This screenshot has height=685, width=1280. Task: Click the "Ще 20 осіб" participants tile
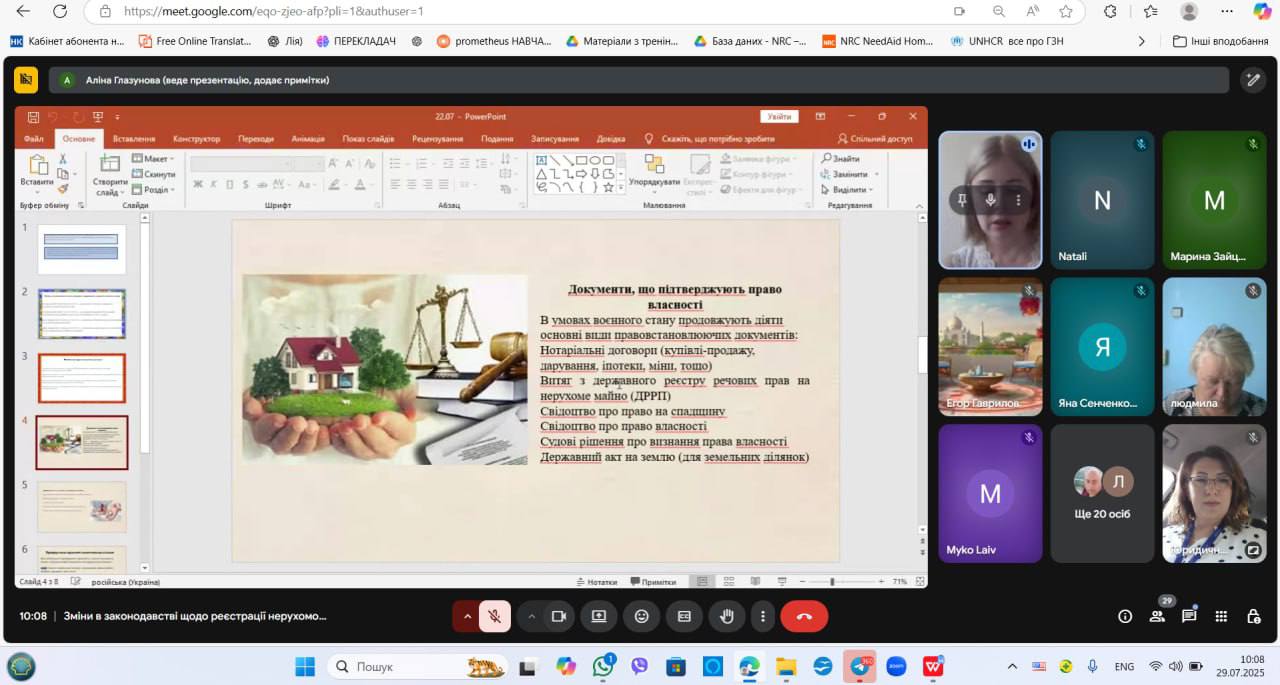pyautogui.click(x=1102, y=493)
